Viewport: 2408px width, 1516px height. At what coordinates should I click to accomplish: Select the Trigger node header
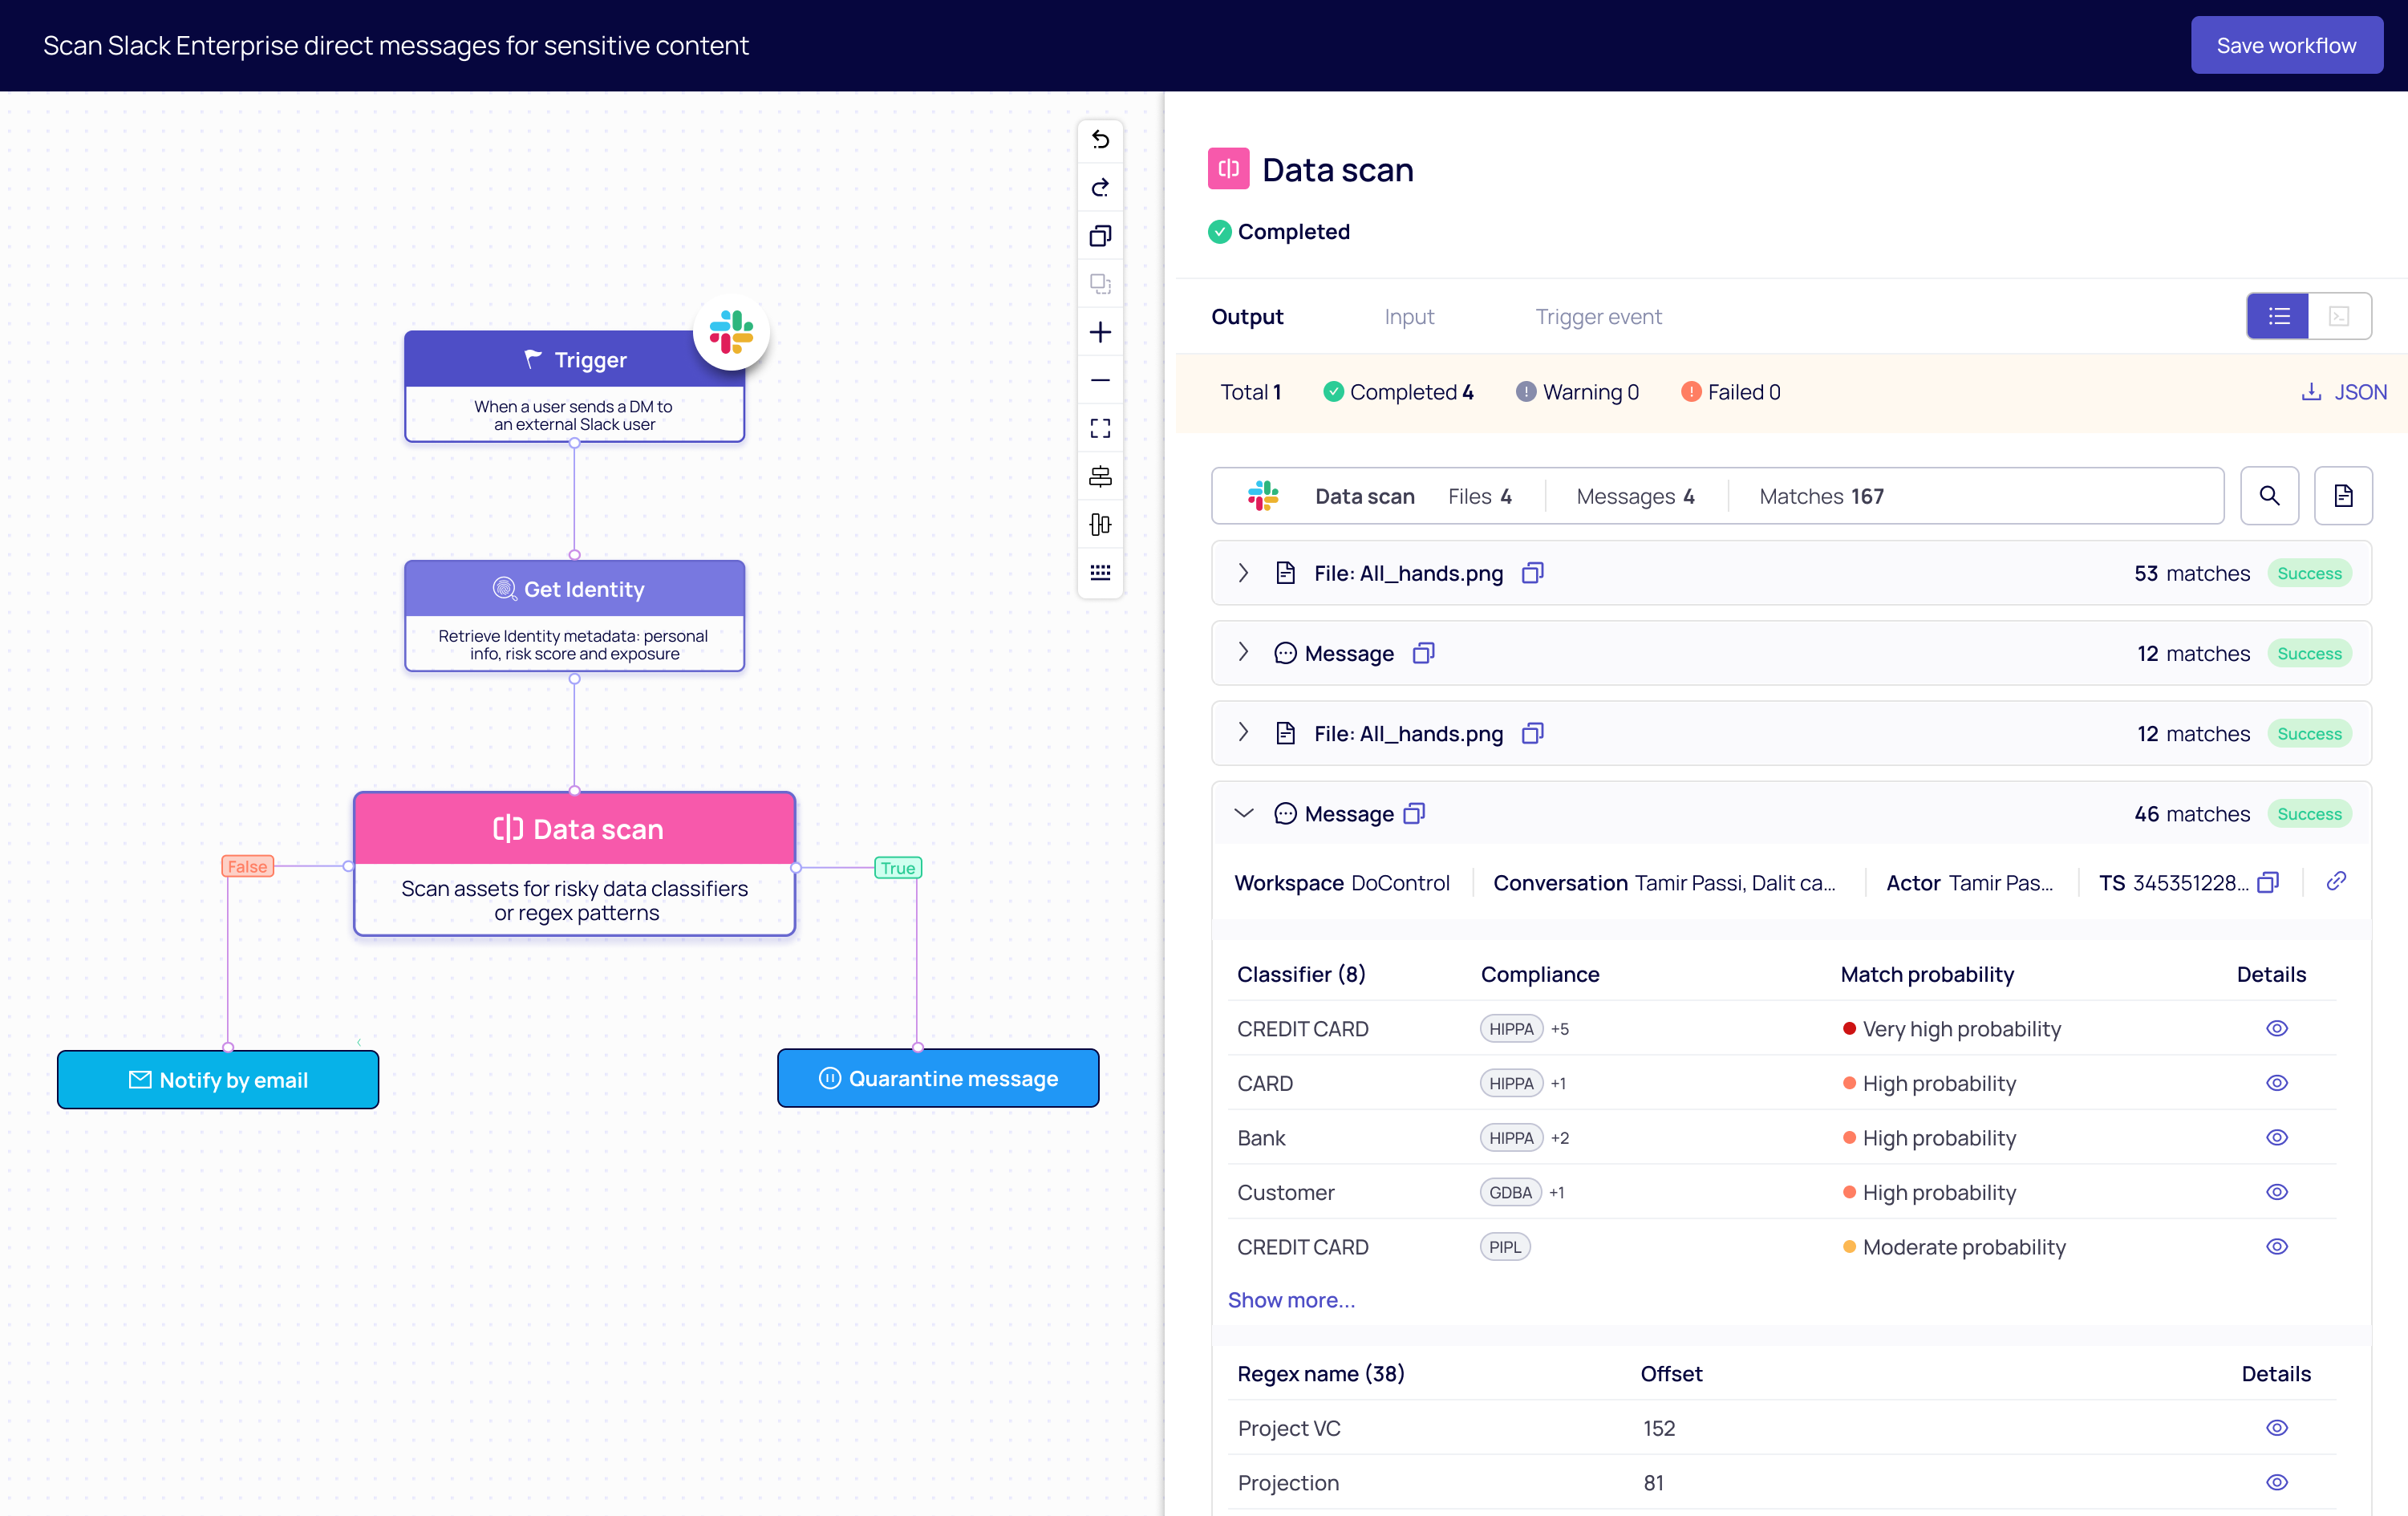tap(574, 359)
